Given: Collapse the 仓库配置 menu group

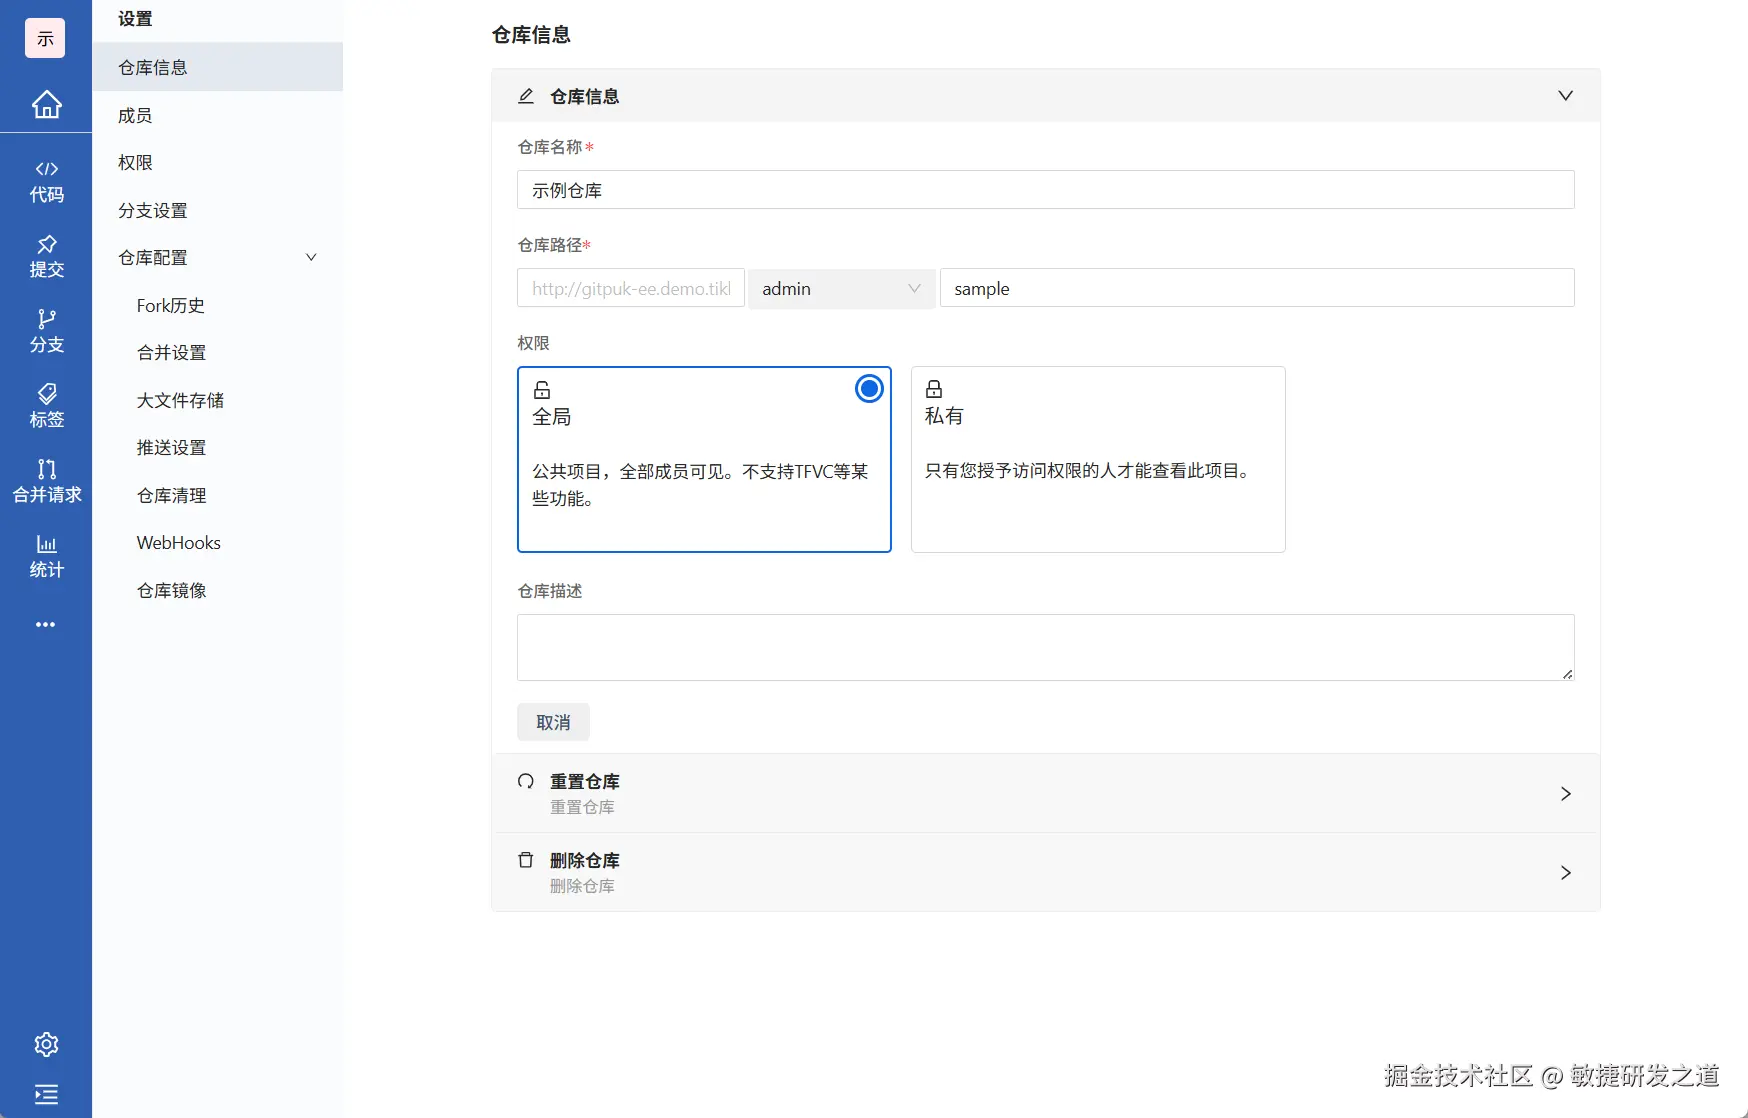Looking at the screenshot, I should (x=311, y=257).
